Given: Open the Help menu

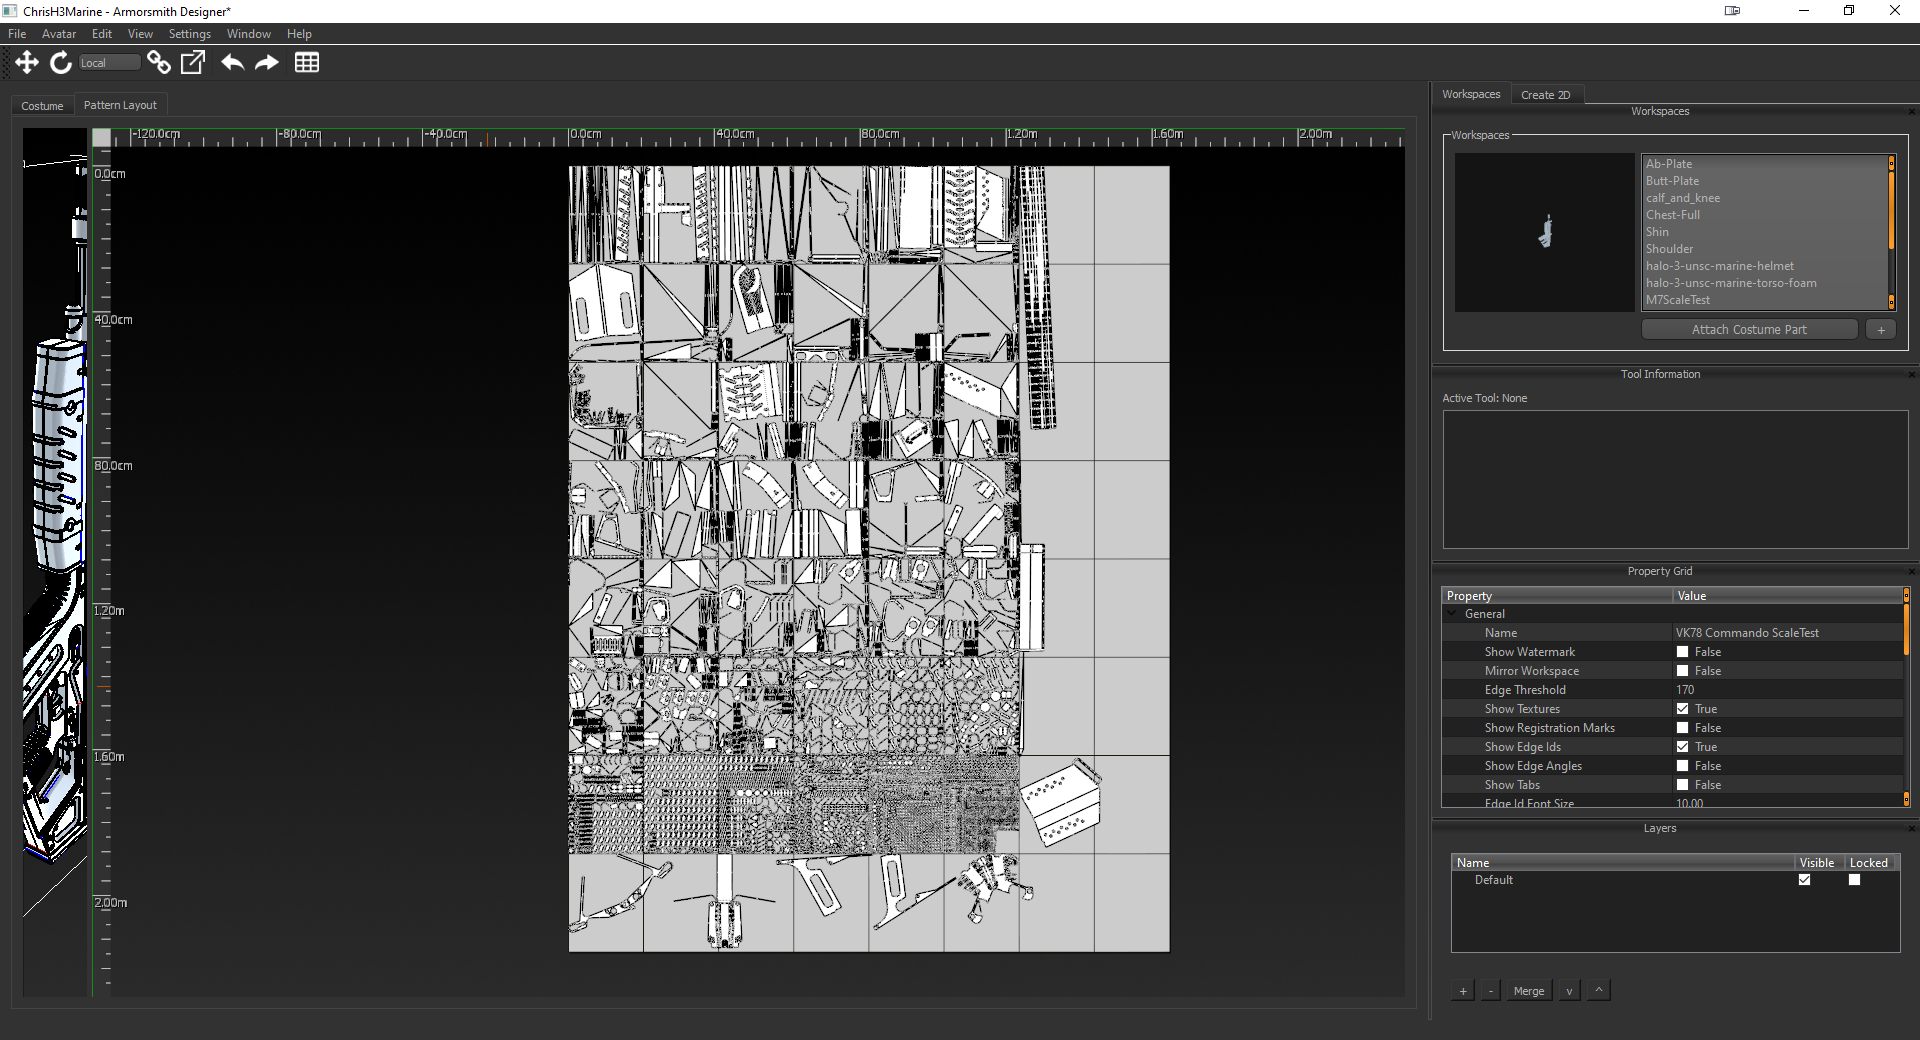Looking at the screenshot, I should 299,34.
